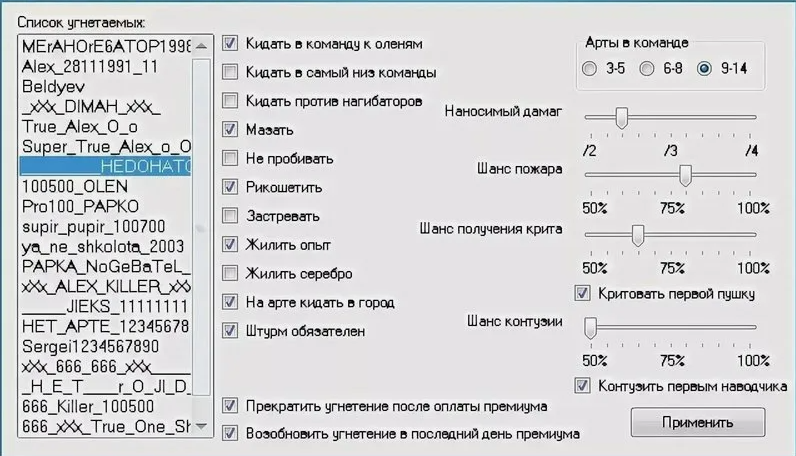Select Alex_28111991_11 in the list
The image size is (796, 456).
106,67
